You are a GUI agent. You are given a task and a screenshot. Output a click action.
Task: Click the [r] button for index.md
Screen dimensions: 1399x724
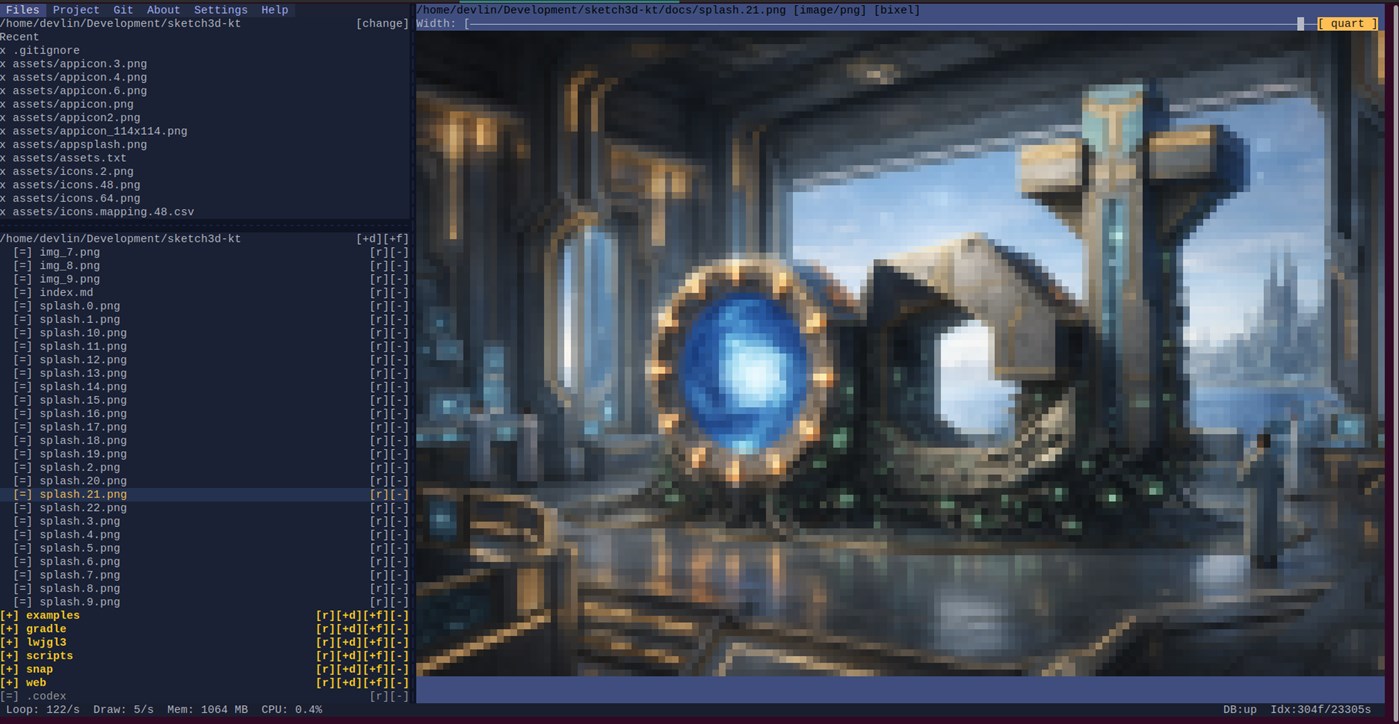(x=379, y=293)
